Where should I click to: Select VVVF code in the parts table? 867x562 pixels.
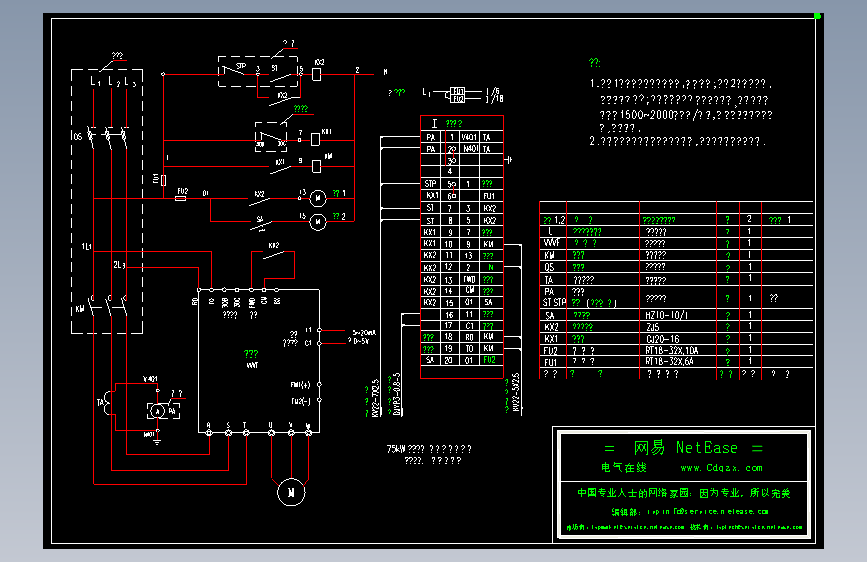551,243
